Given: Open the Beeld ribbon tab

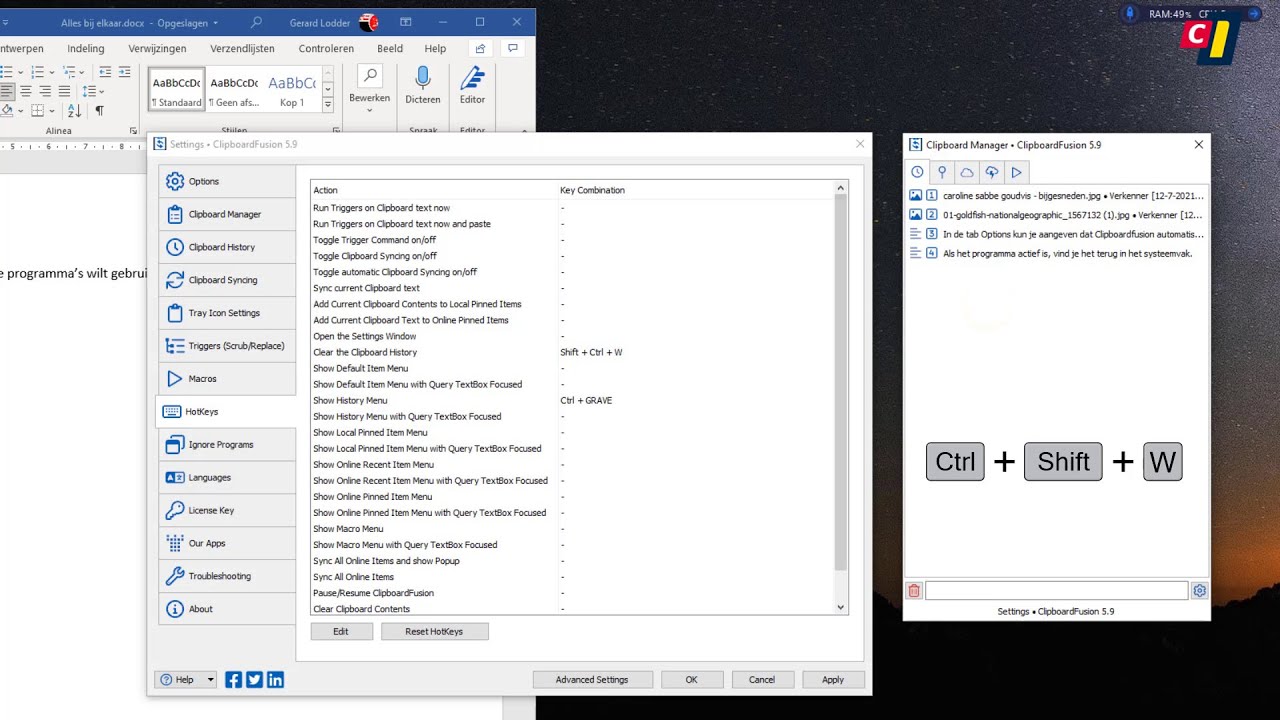Looking at the screenshot, I should 390,48.
